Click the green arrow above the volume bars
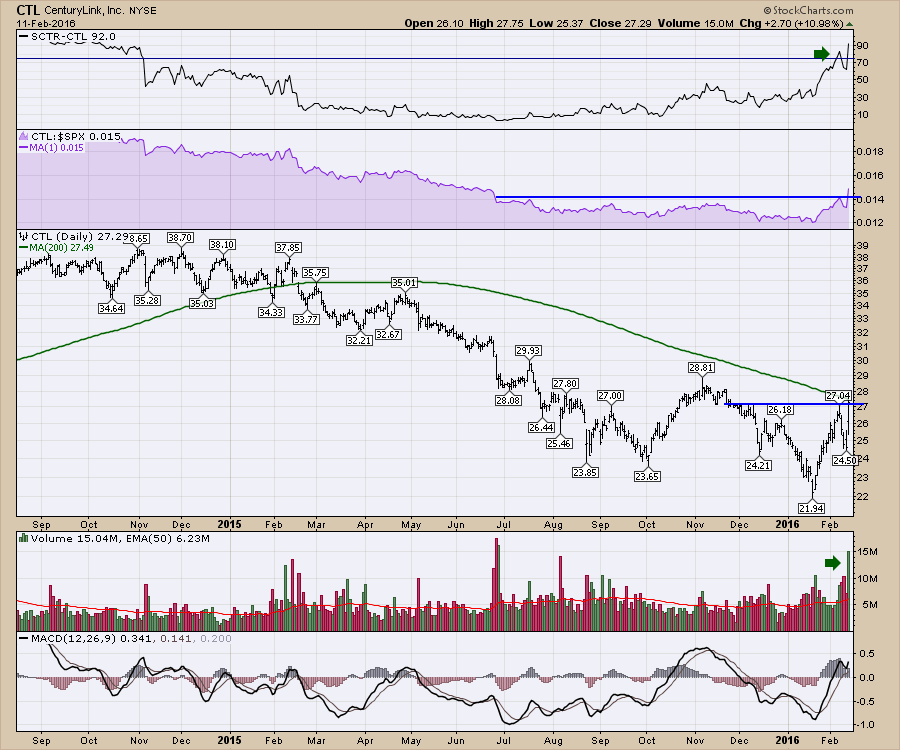 point(832,563)
